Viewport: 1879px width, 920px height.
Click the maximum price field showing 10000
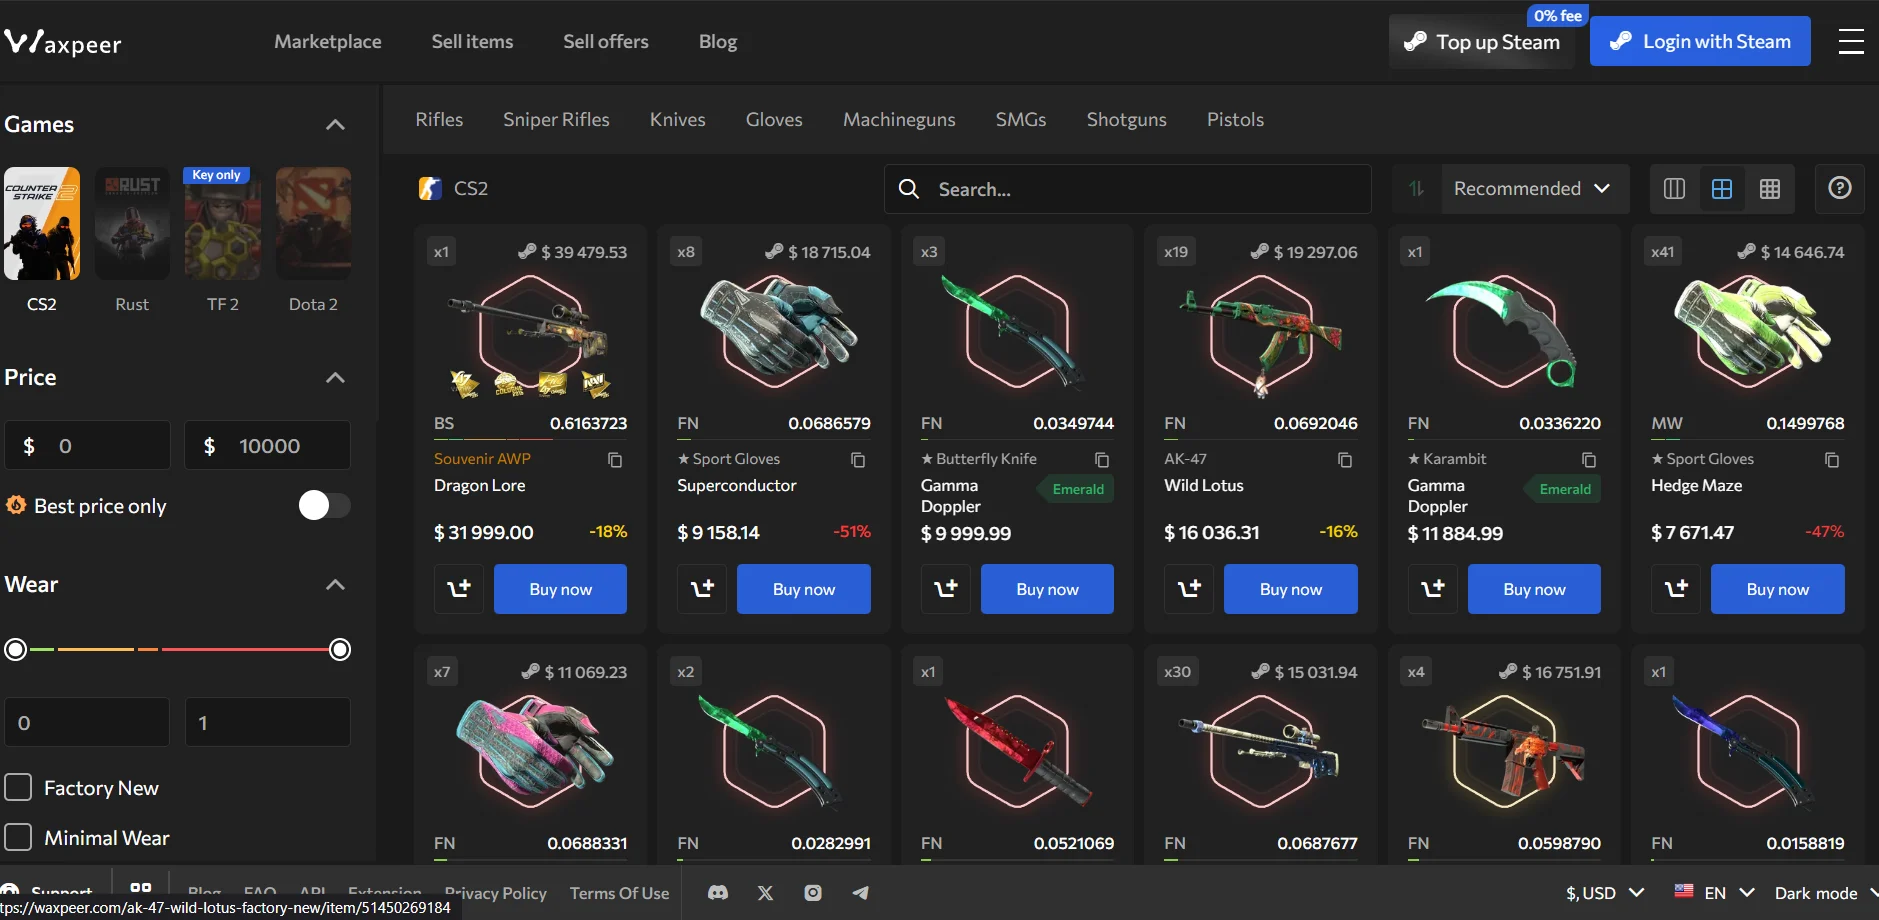tap(268, 445)
